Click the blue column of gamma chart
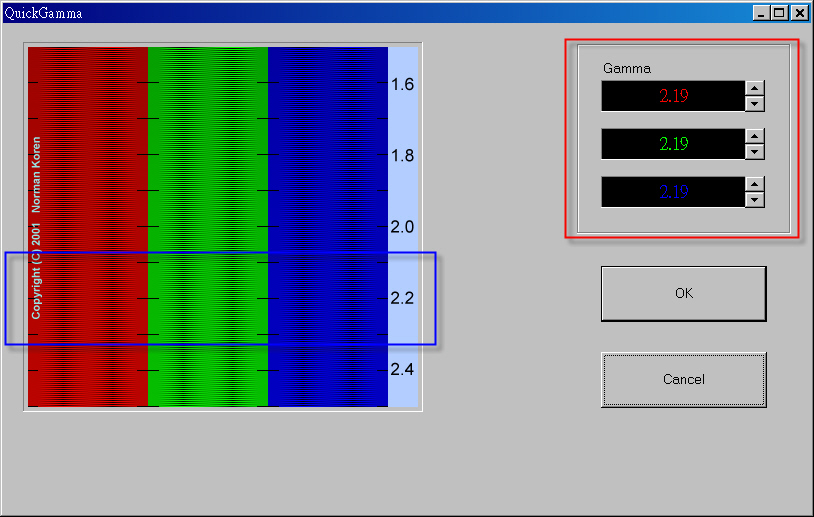 tap(328, 227)
